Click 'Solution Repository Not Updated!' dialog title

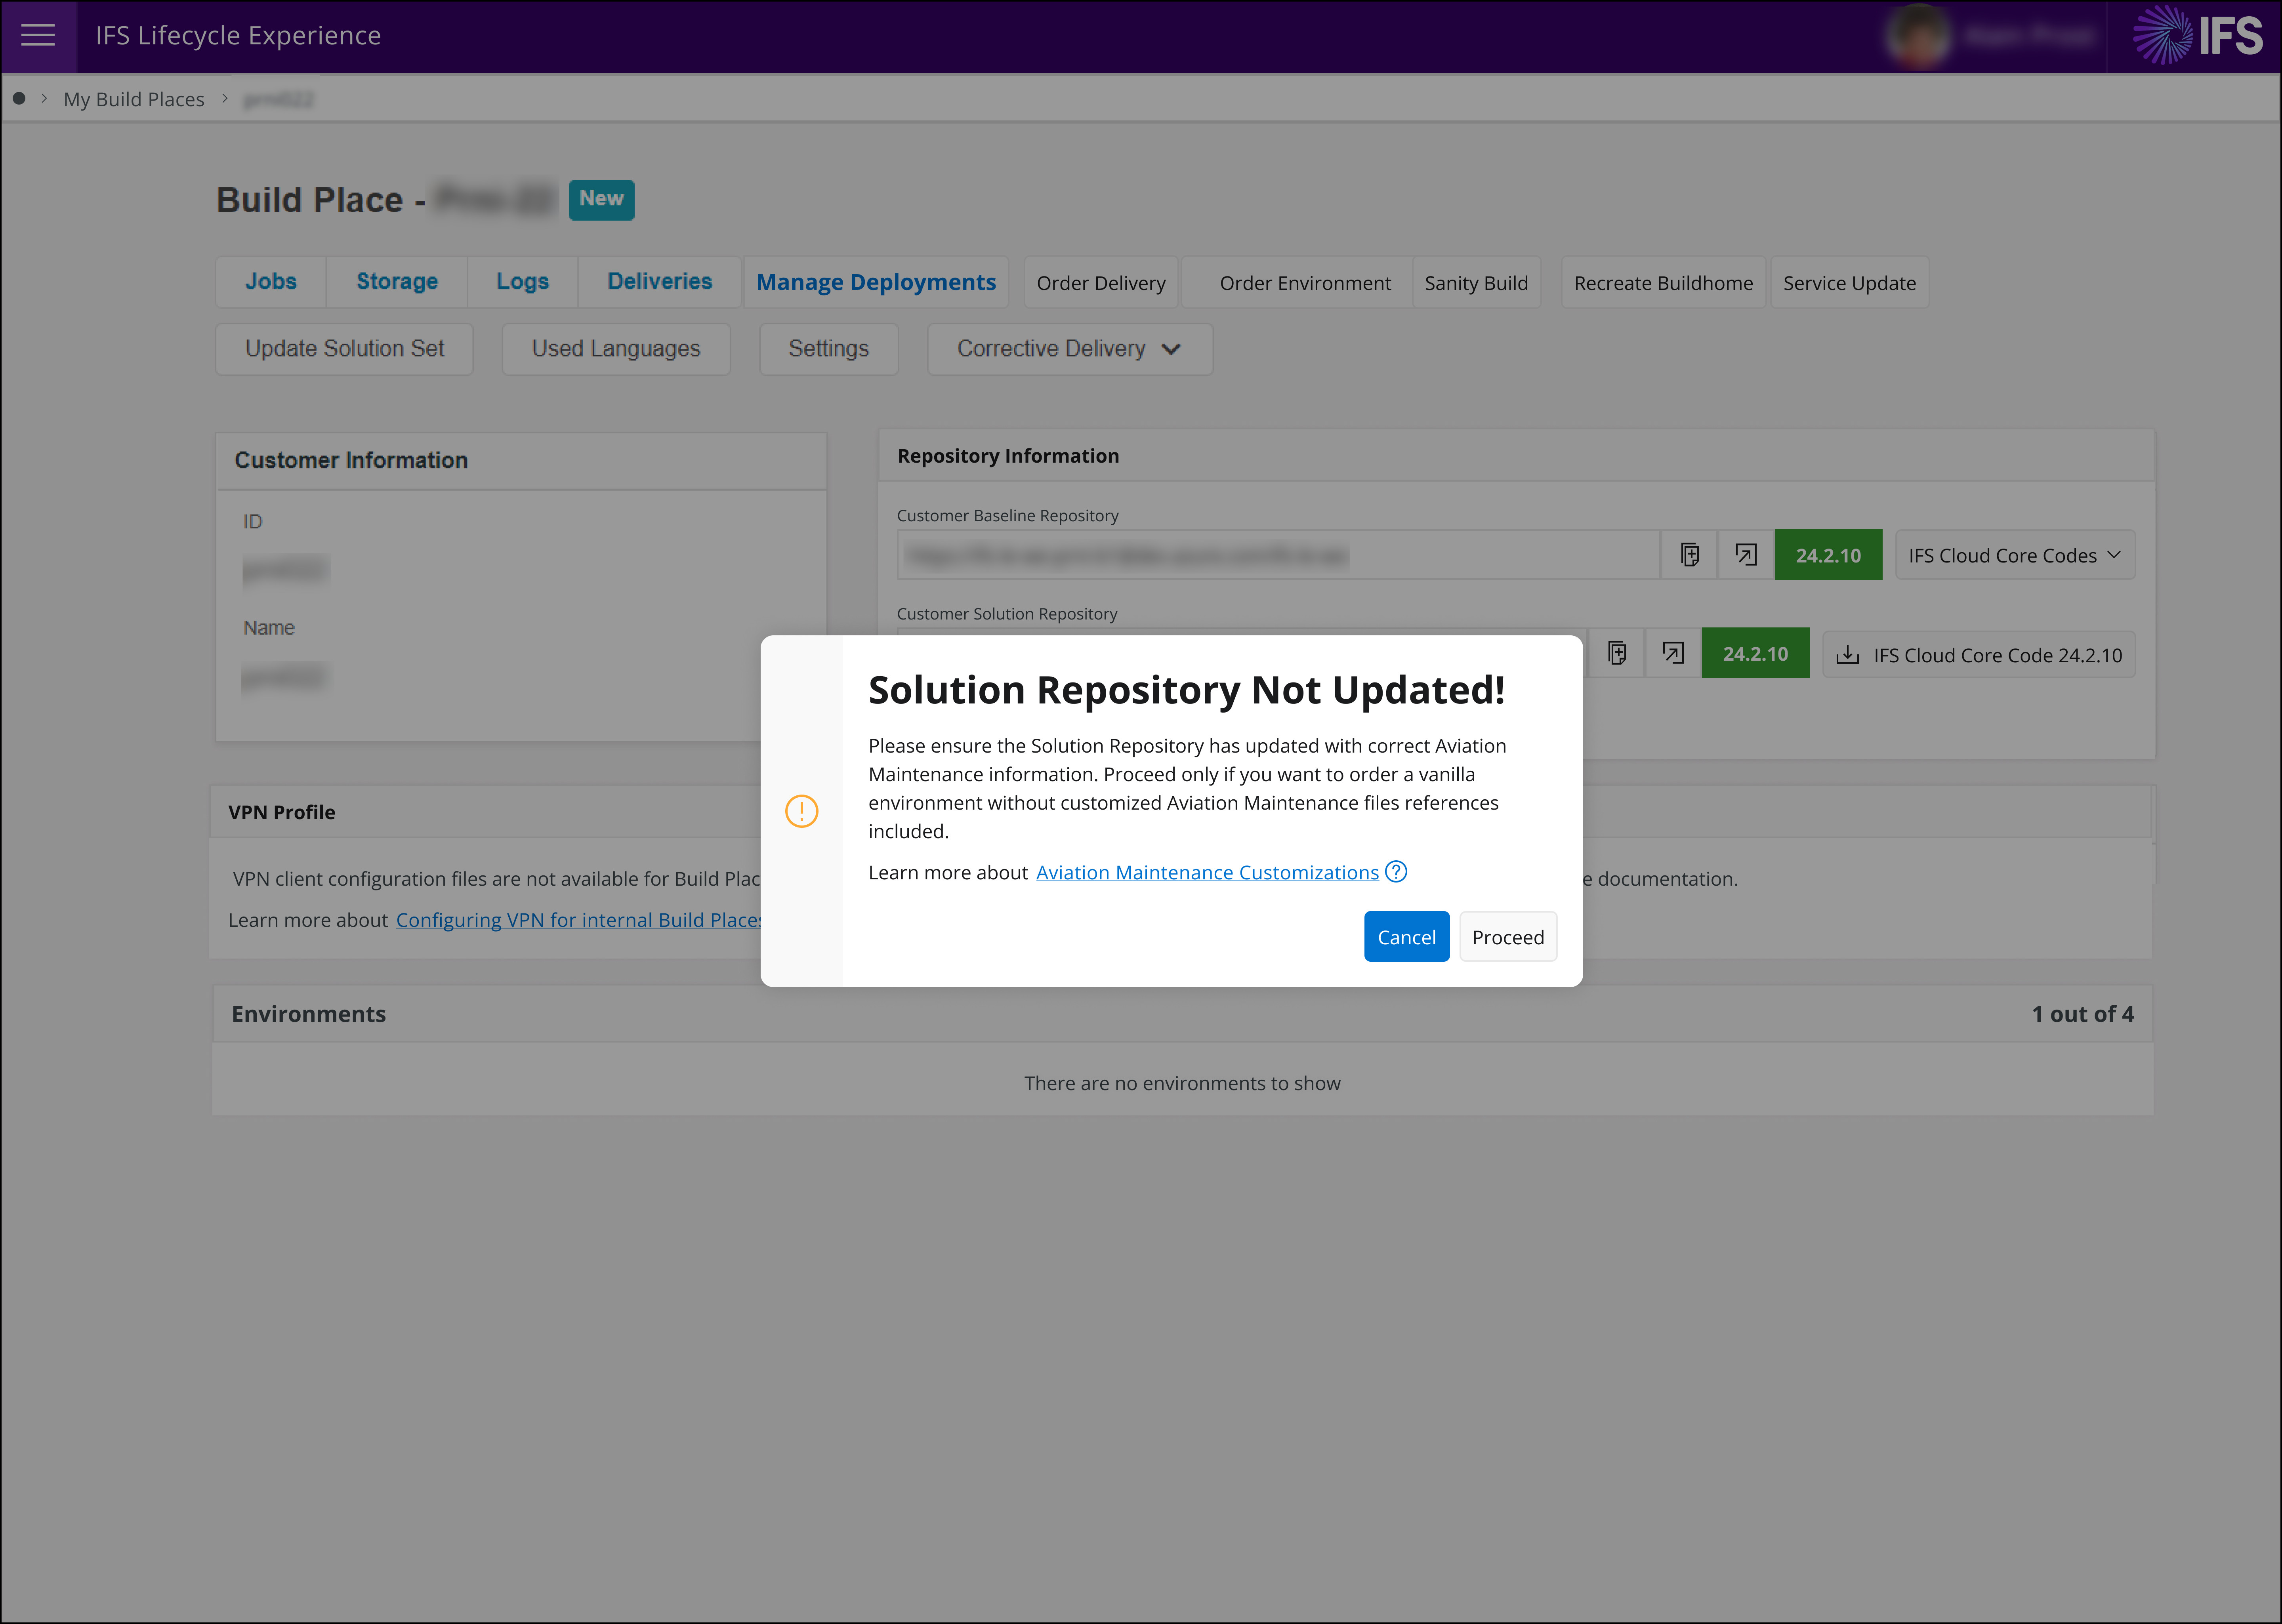1186,690
